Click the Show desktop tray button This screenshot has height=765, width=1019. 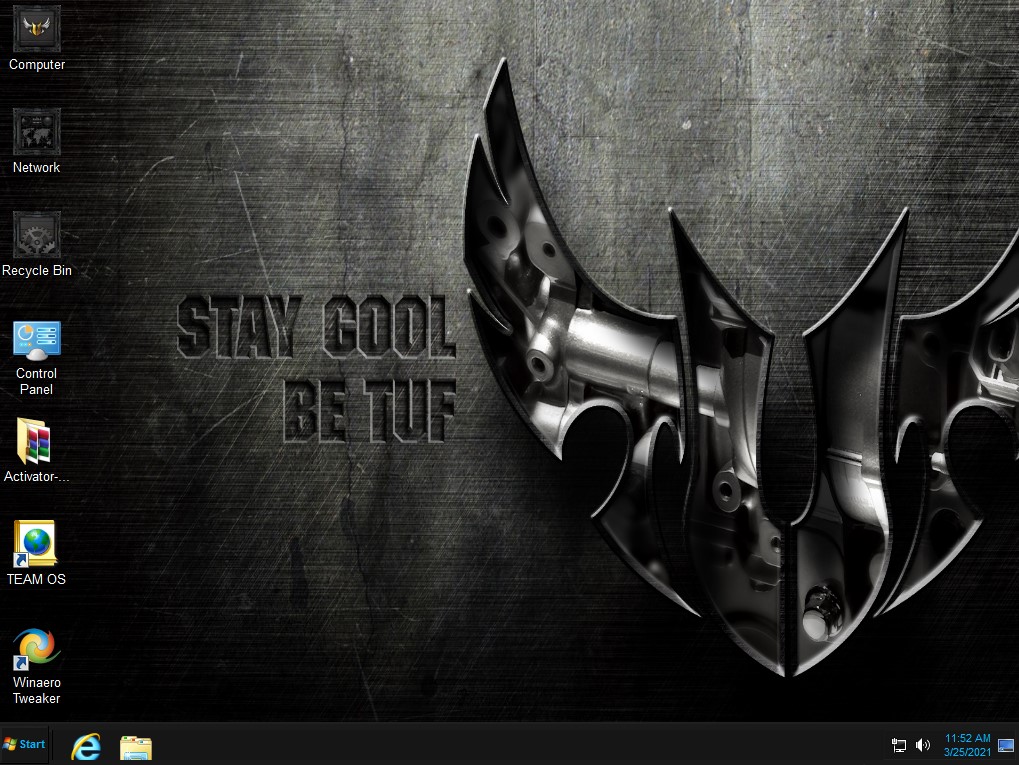pos(1006,745)
